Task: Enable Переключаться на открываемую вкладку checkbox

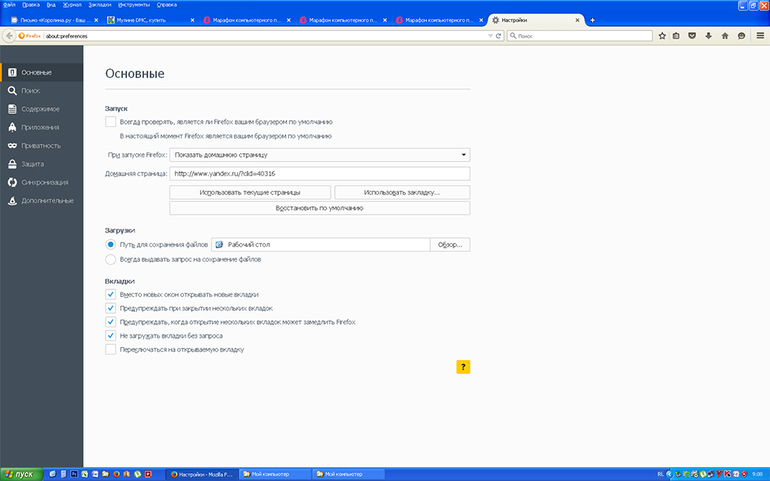Action: [x=110, y=350]
